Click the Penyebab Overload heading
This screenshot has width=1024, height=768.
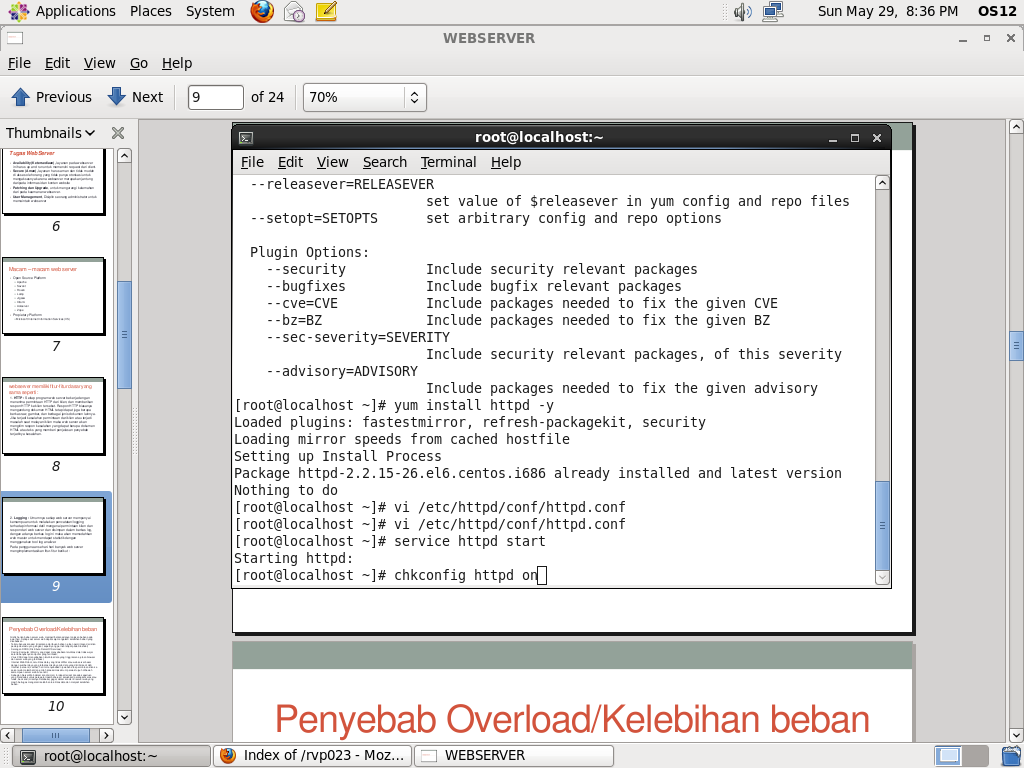tap(572, 720)
